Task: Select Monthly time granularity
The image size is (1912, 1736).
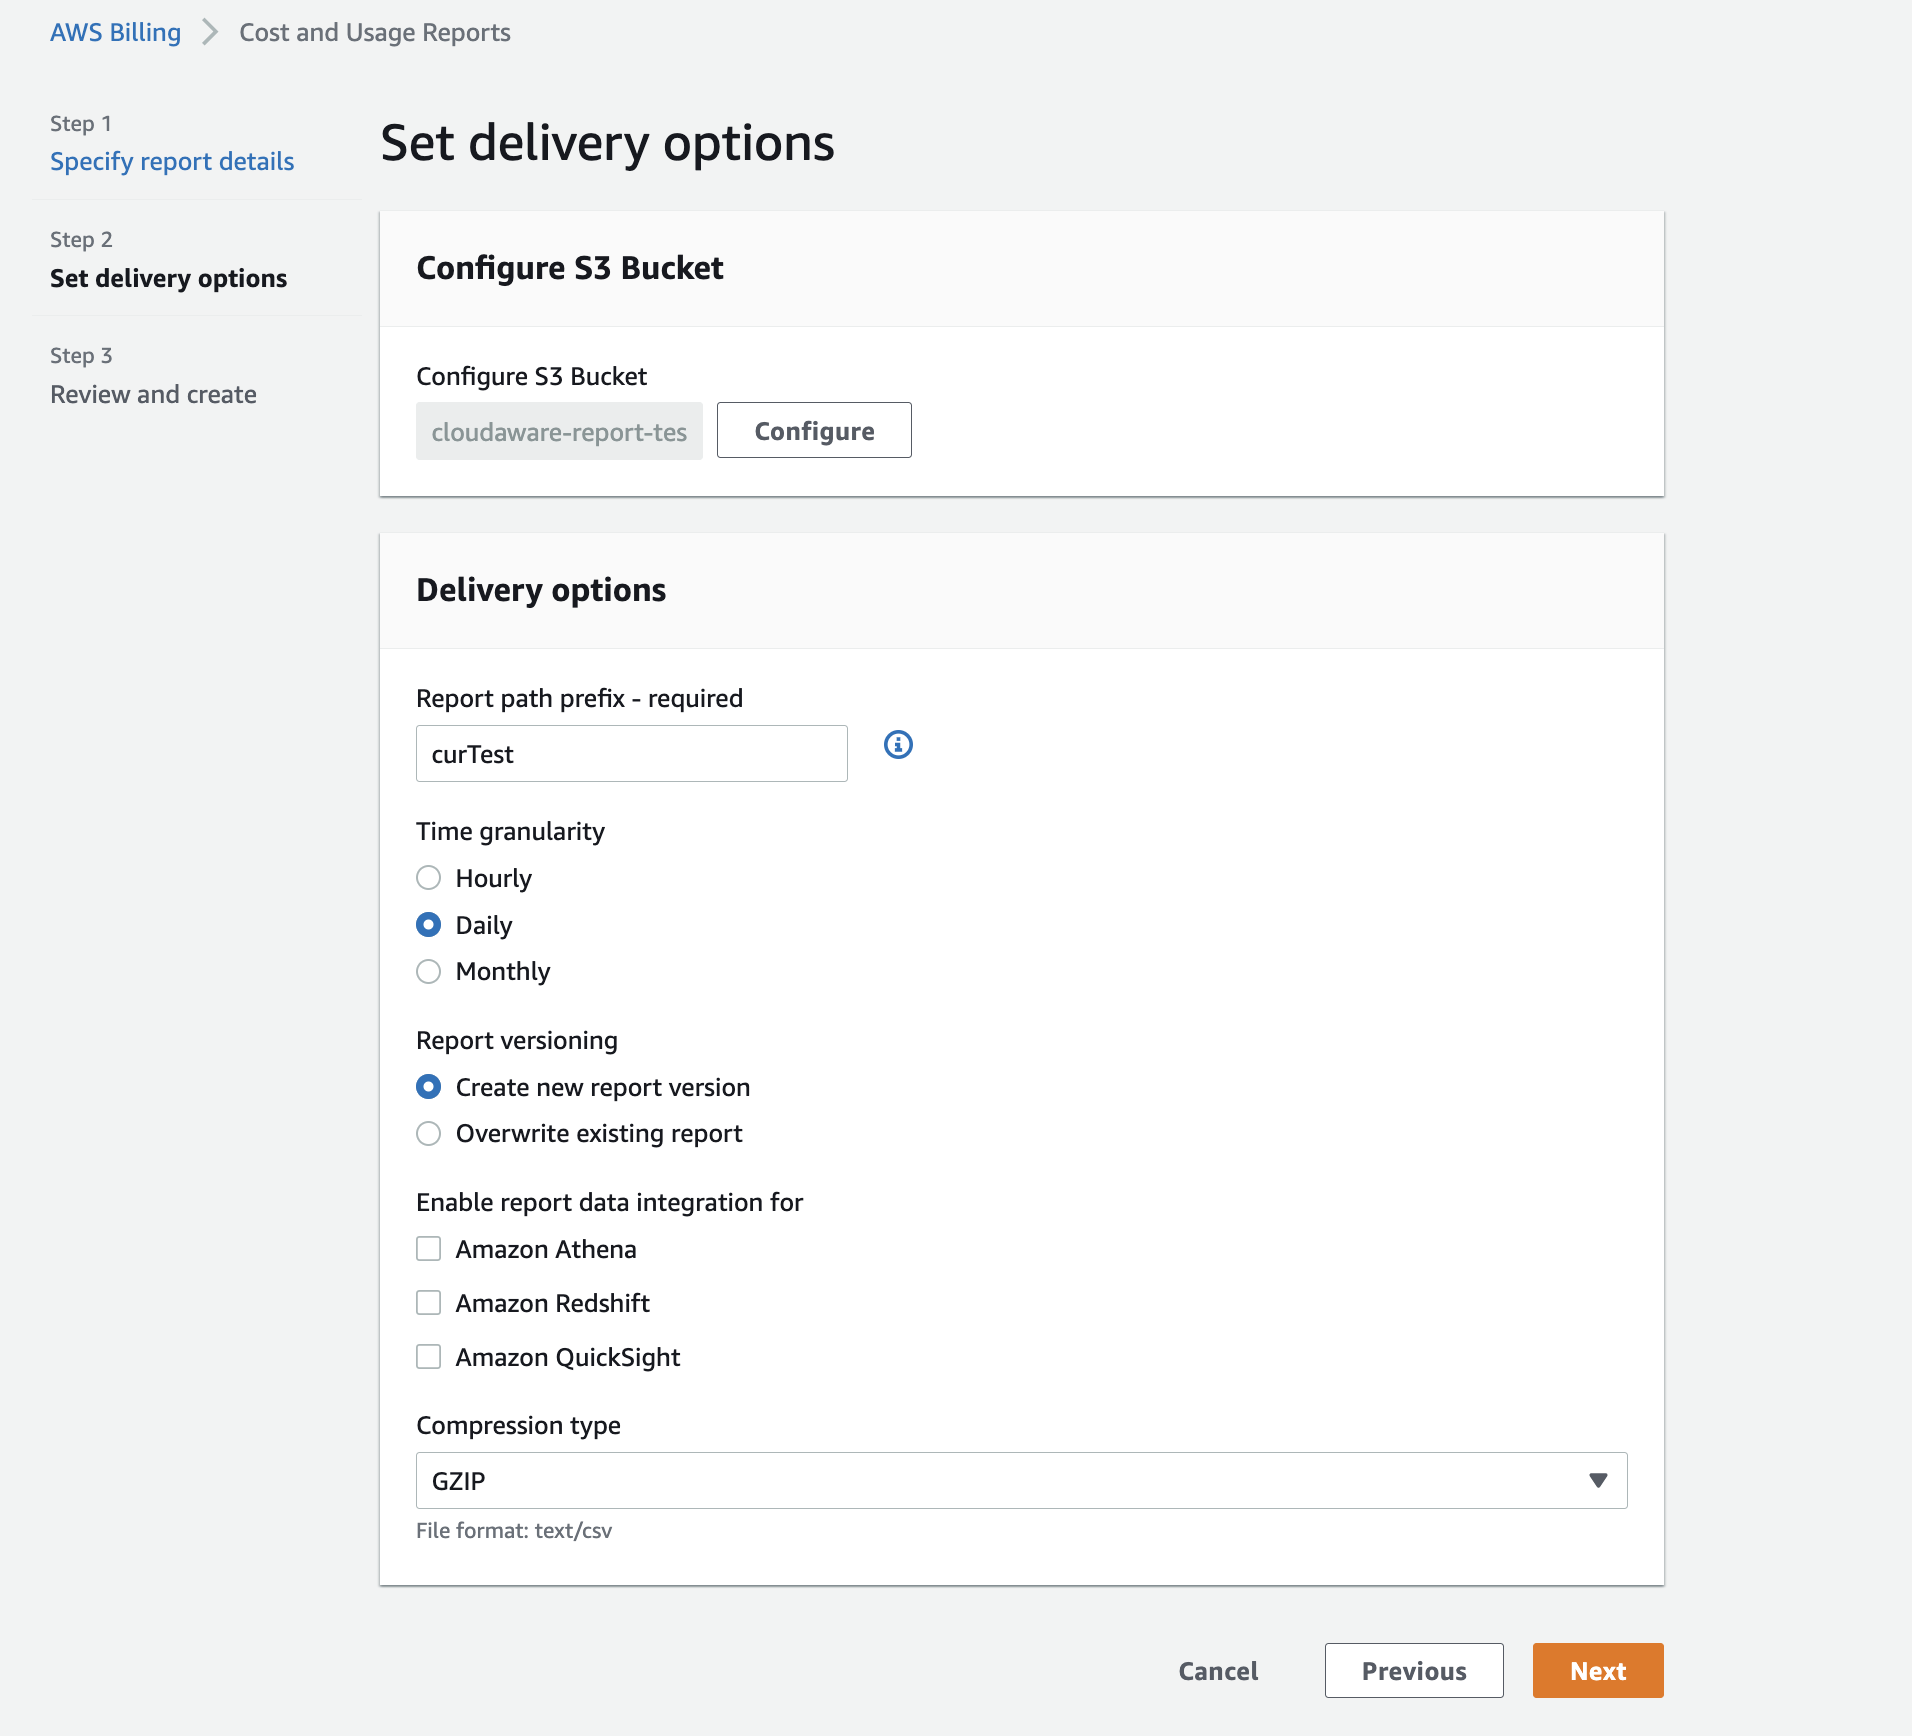Action: pyautogui.click(x=428, y=971)
